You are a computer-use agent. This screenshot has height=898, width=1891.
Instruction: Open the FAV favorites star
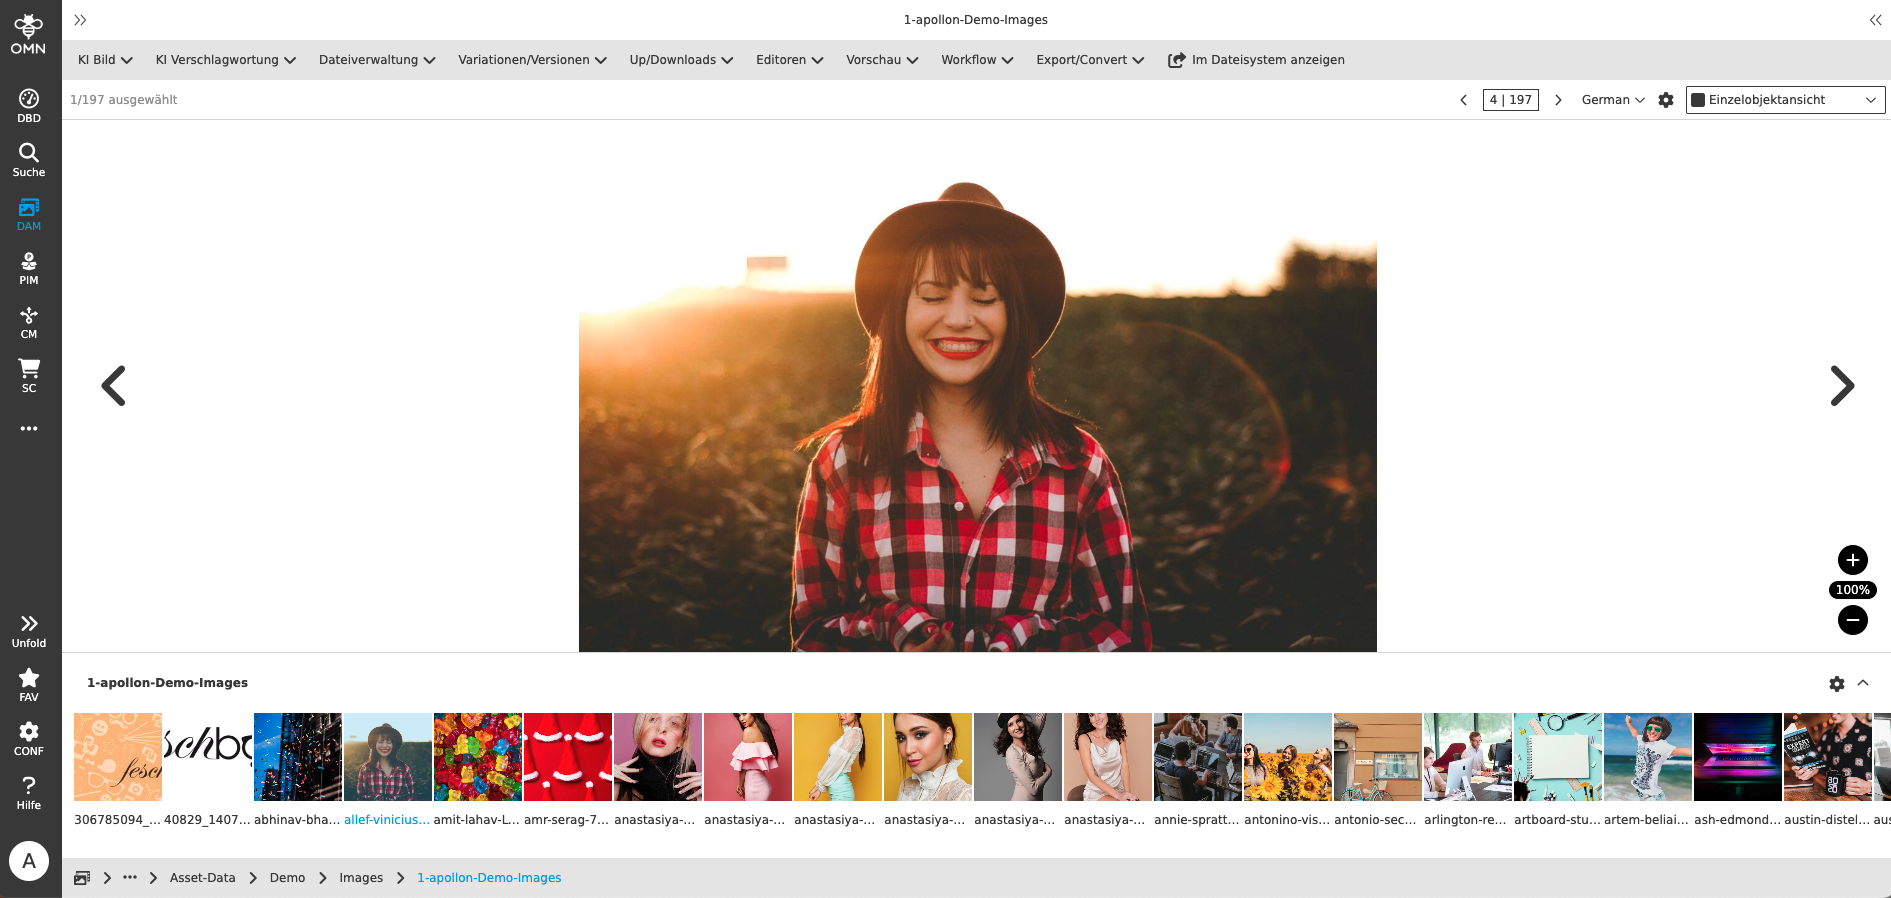pyautogui.click(x=29, y=685)
